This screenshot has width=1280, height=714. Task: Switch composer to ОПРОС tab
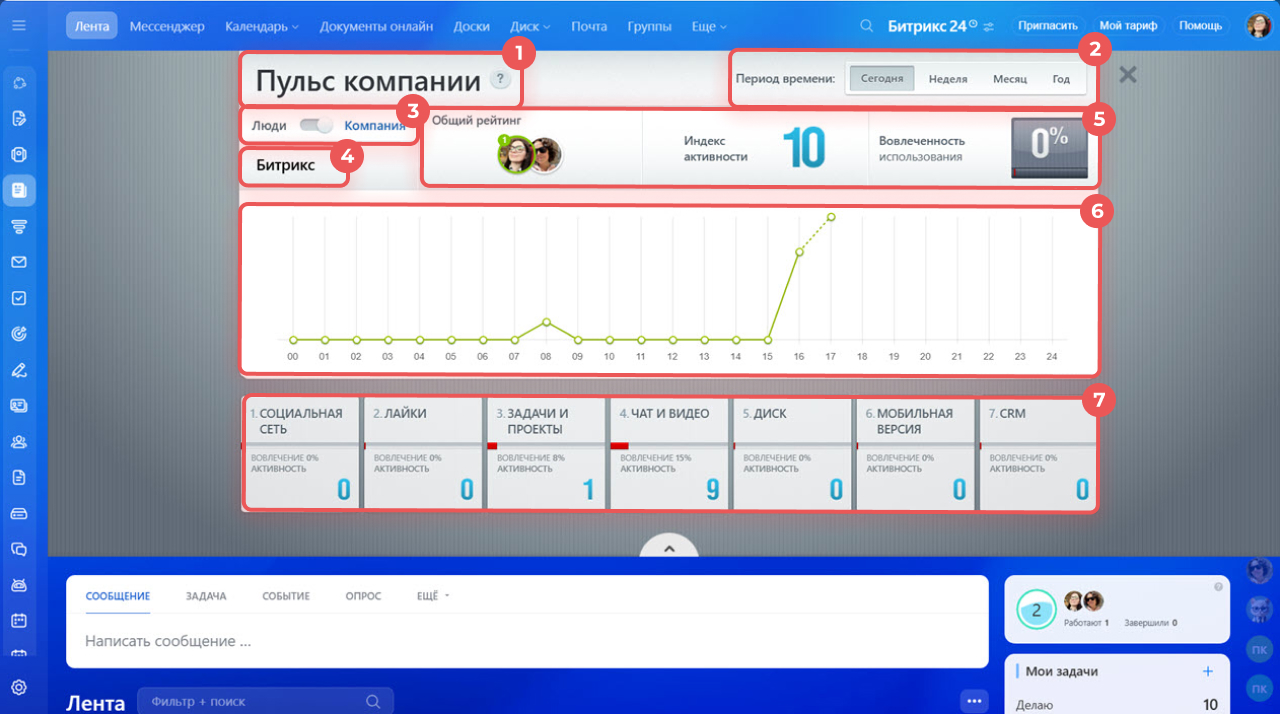pos(363,596)
